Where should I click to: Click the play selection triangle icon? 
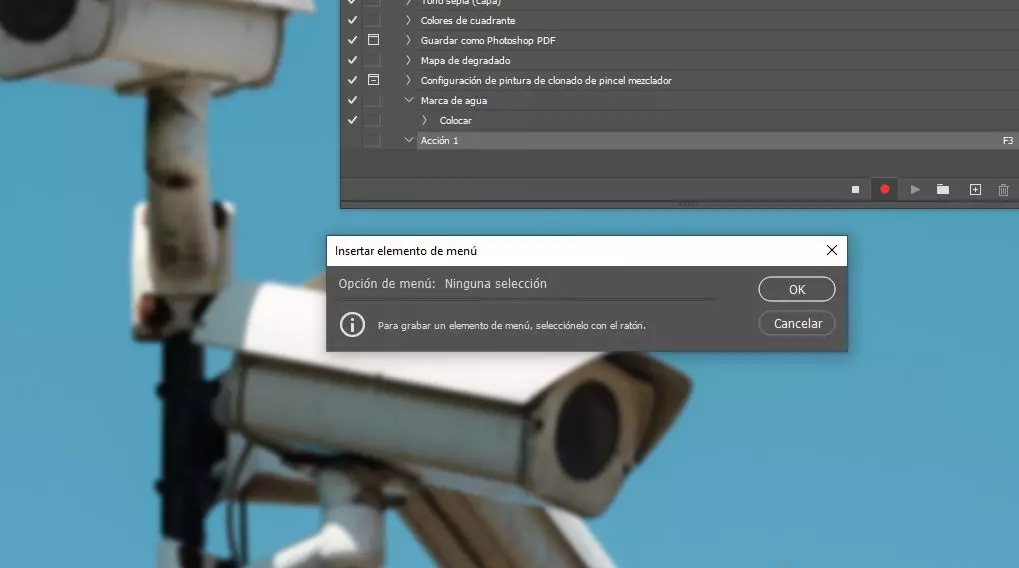coord(914,189)
